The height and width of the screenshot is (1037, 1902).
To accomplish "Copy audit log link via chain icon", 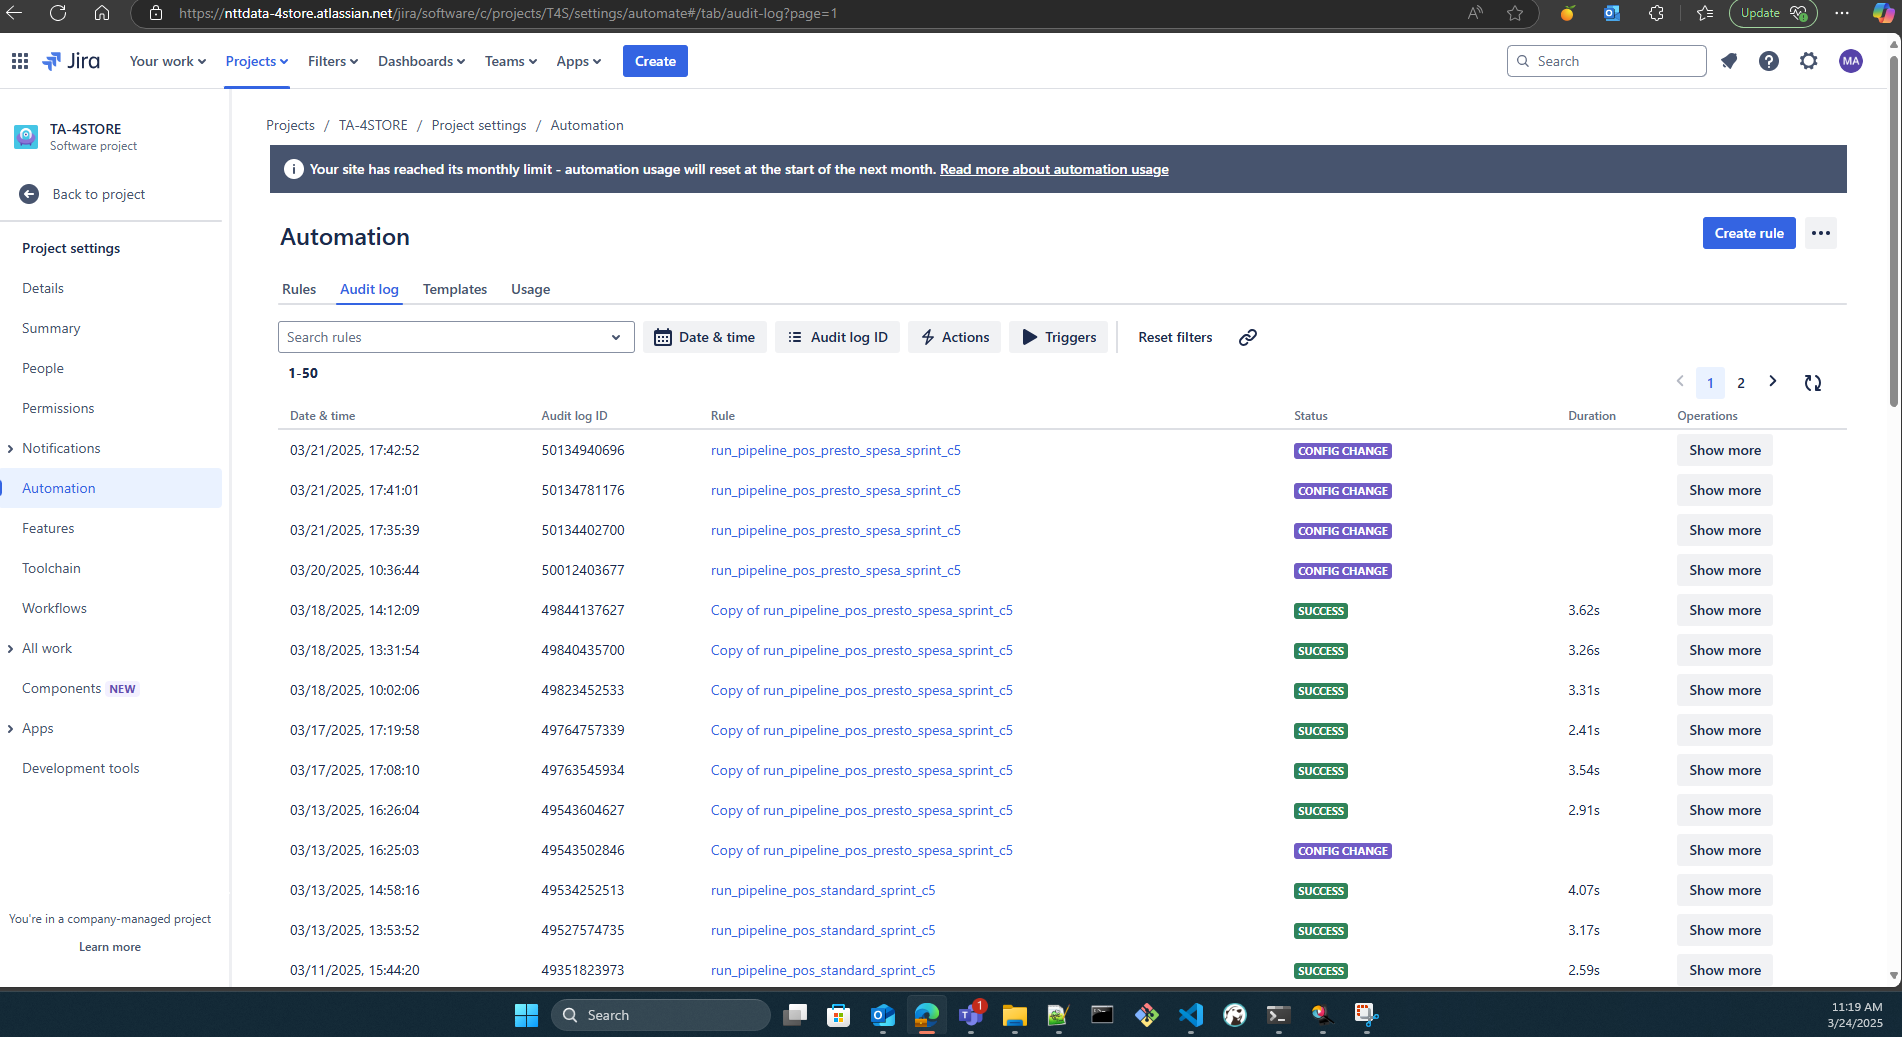I will tap(1247, 338).
